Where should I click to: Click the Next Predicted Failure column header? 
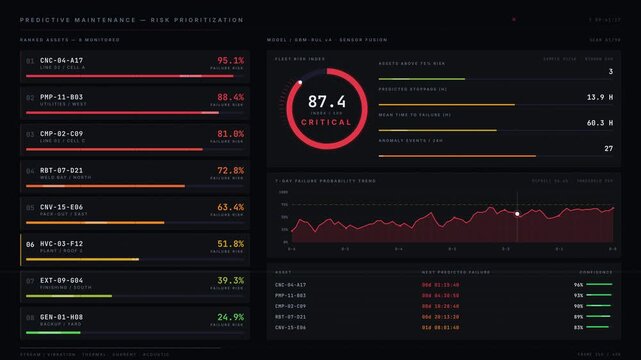pyautogui.click(x=456, y=272)
